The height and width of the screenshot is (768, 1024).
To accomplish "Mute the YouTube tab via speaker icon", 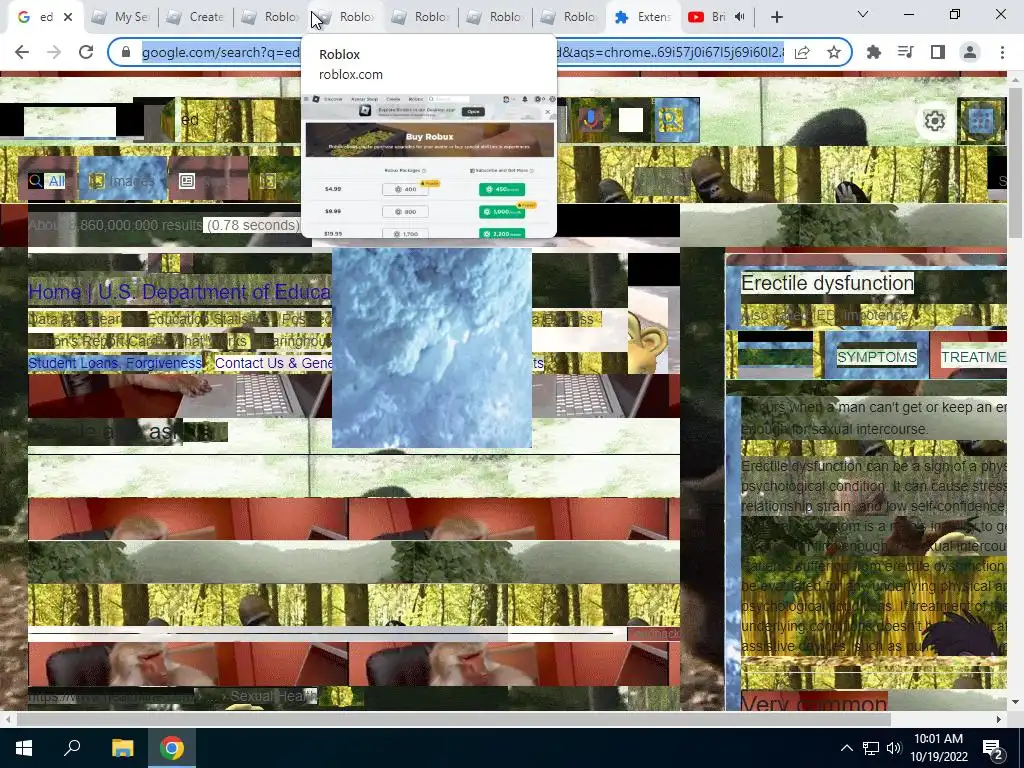I will tap(740, 17).
